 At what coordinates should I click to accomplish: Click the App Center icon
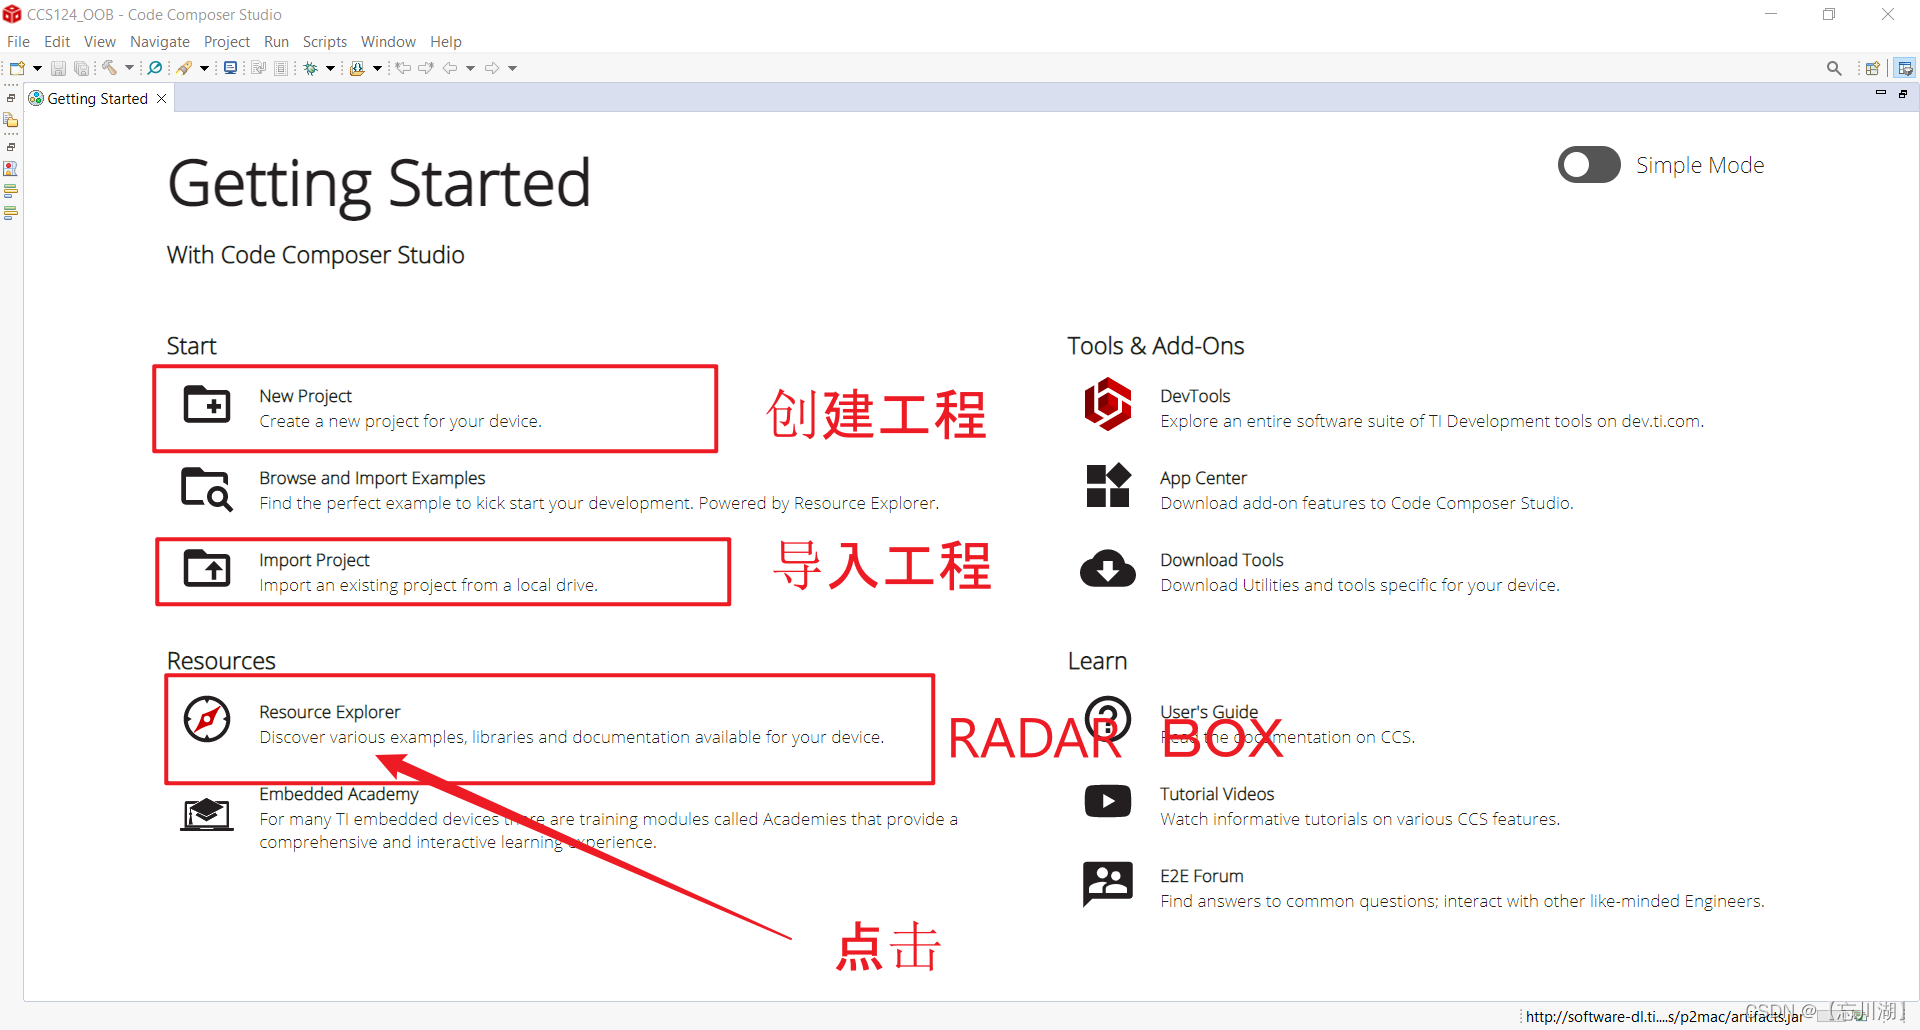click(x=1108, y=486)
